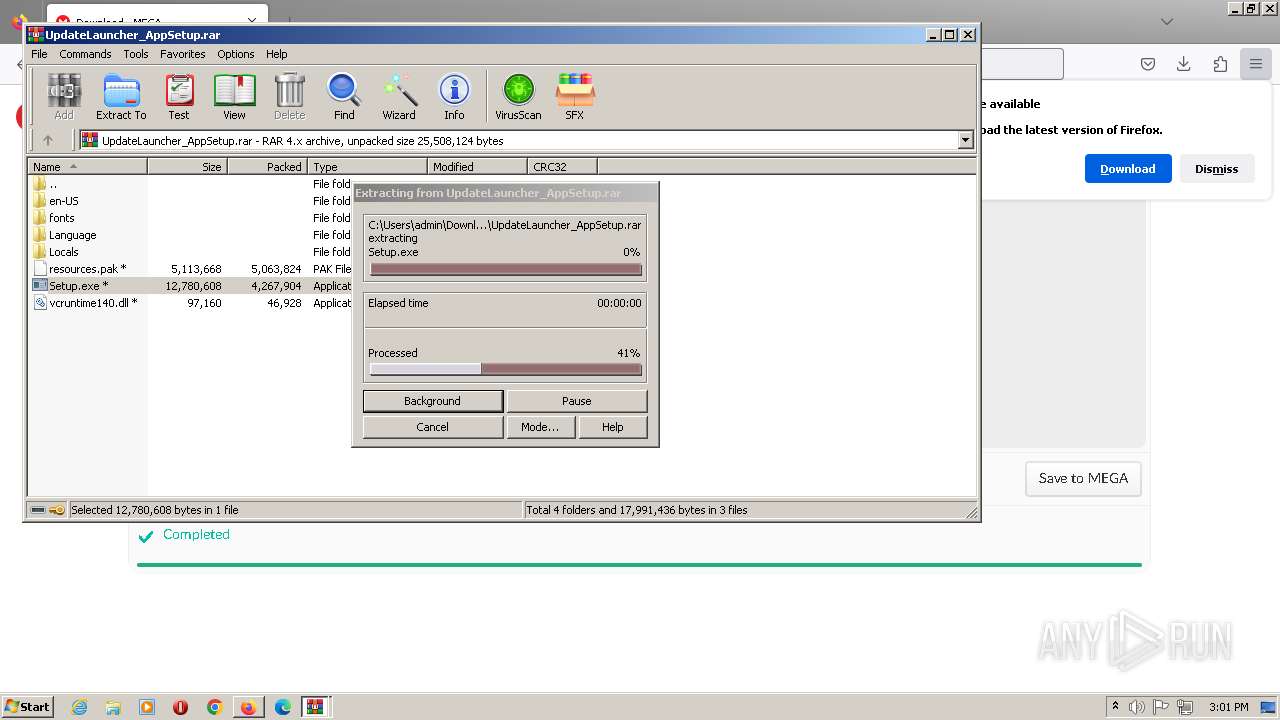Sort by Size column header
The height and width of the screenshot is (720, 1280).
(188, 167)
